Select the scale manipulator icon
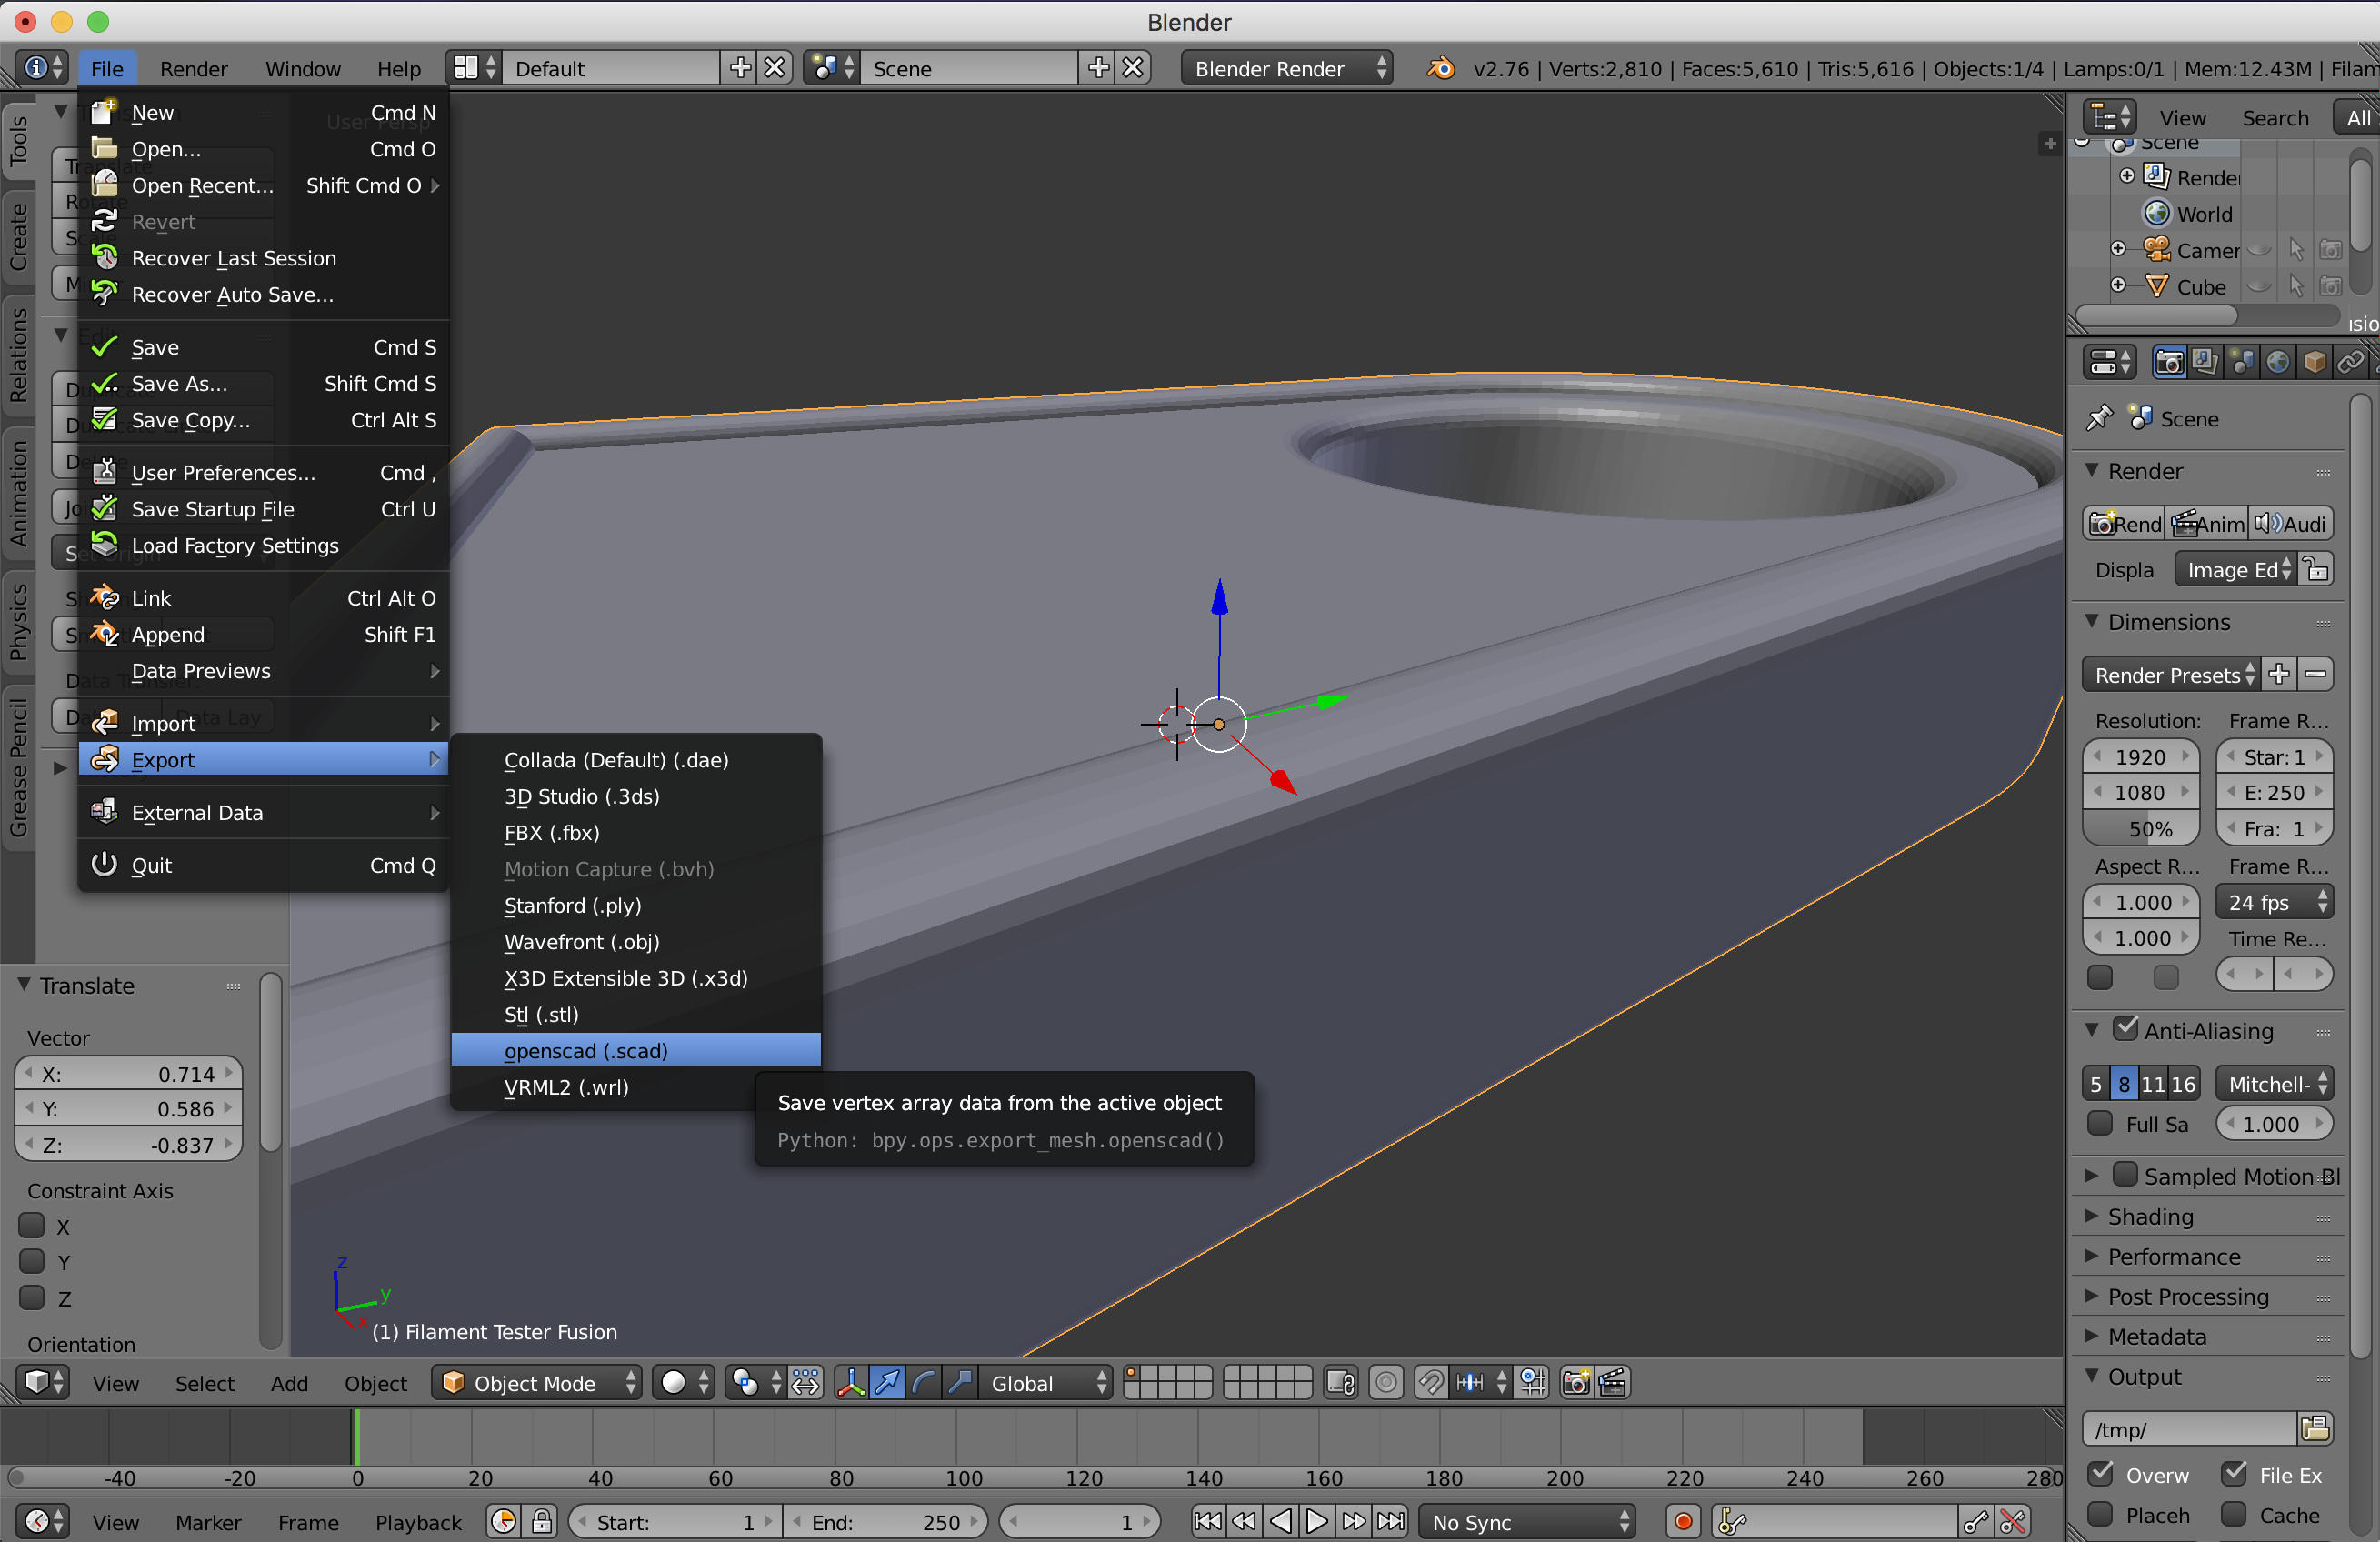This screenshot has width=2380, height=1542. (x=959, y=1382)
